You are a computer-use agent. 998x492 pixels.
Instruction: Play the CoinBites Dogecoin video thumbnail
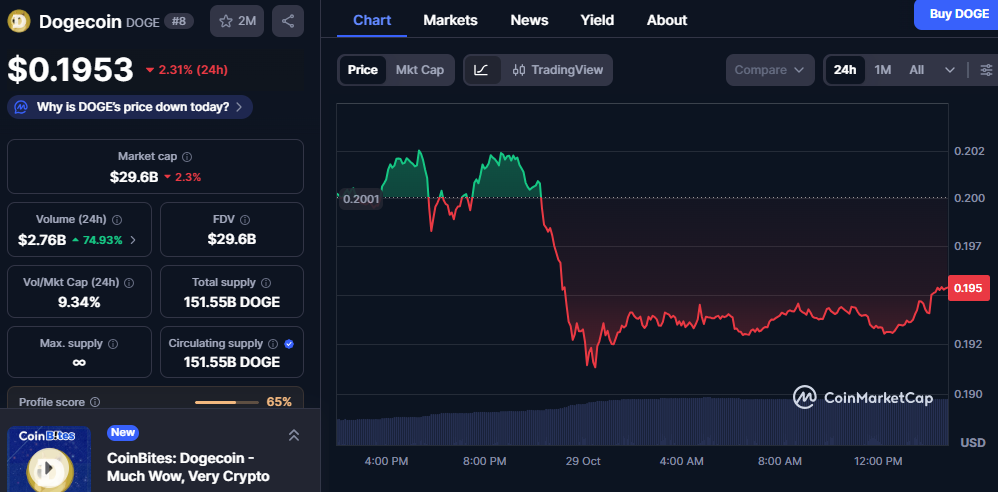coord(49,464)
